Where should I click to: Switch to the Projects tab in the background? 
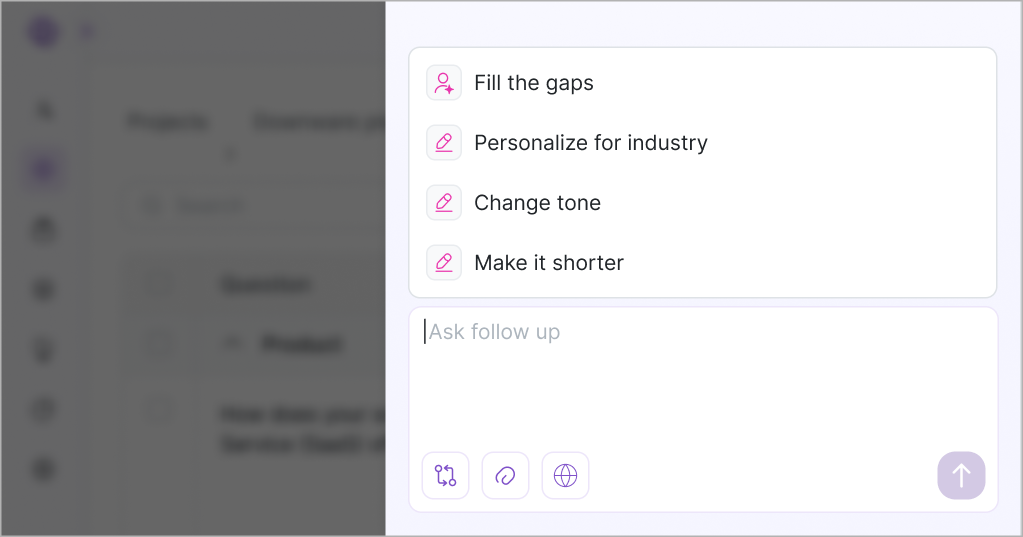pyautogui.click(x=168, y=121)
